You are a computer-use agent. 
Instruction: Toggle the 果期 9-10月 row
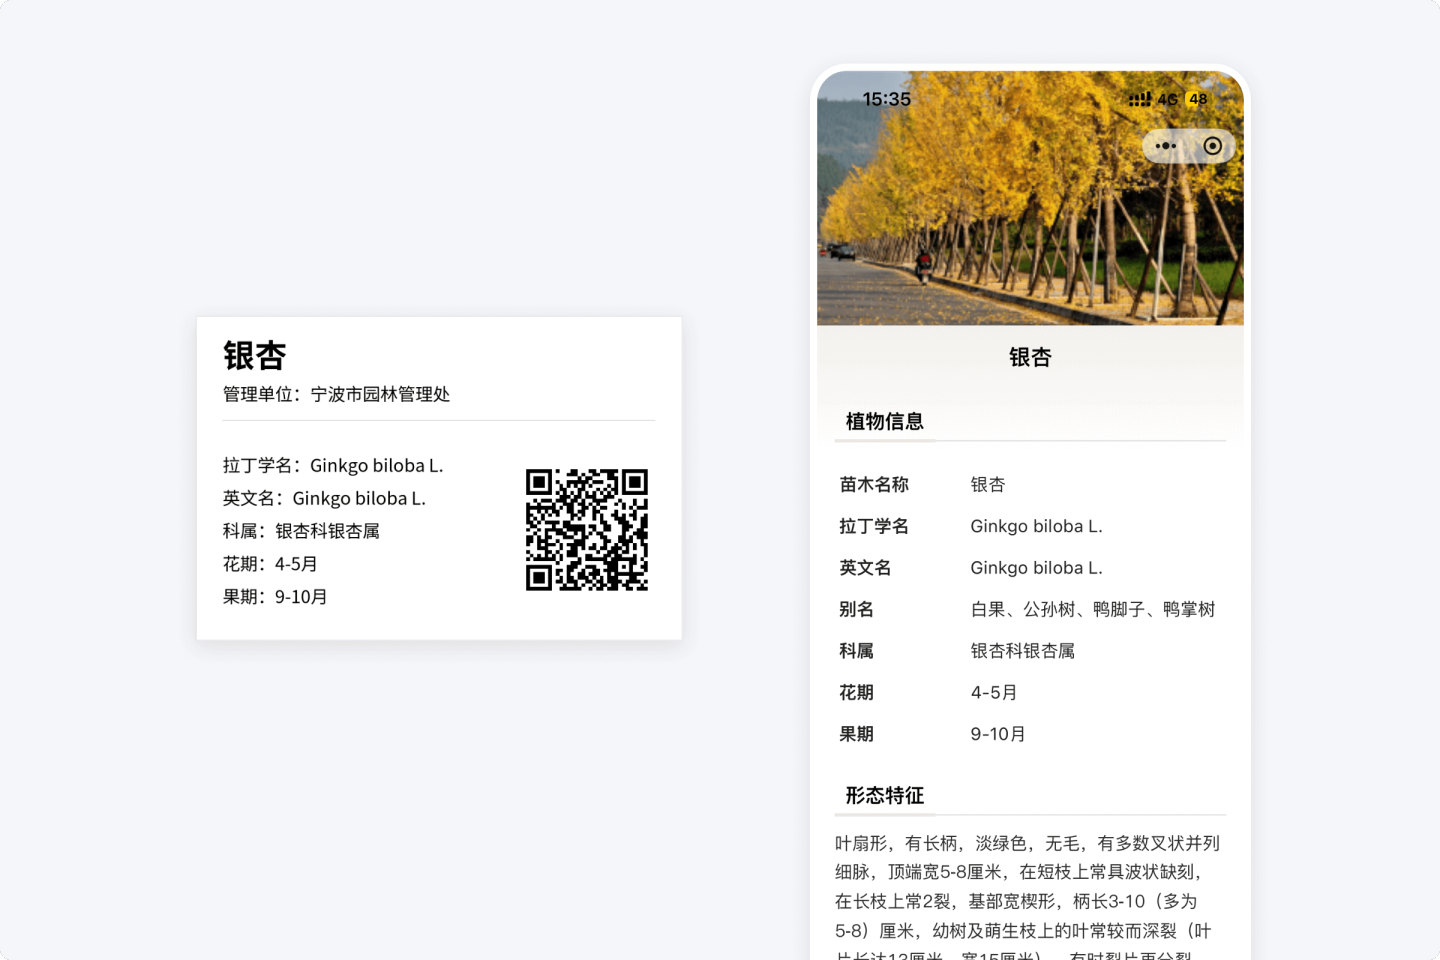[x=998, y=733]
